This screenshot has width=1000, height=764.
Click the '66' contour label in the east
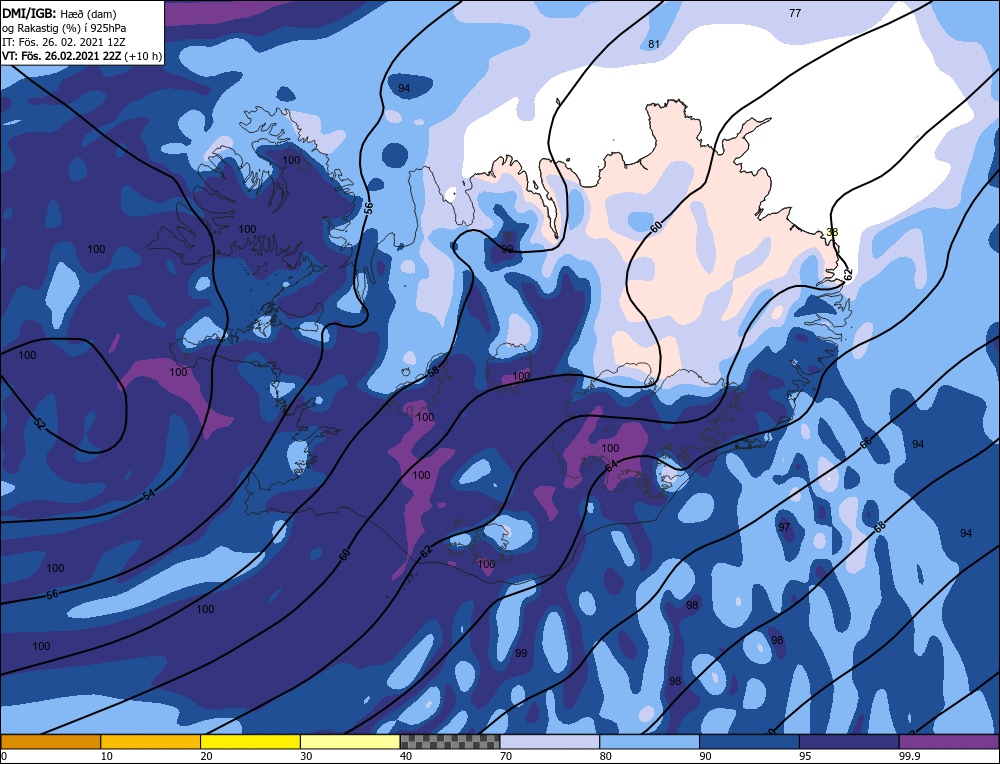(x=865, y=443)
